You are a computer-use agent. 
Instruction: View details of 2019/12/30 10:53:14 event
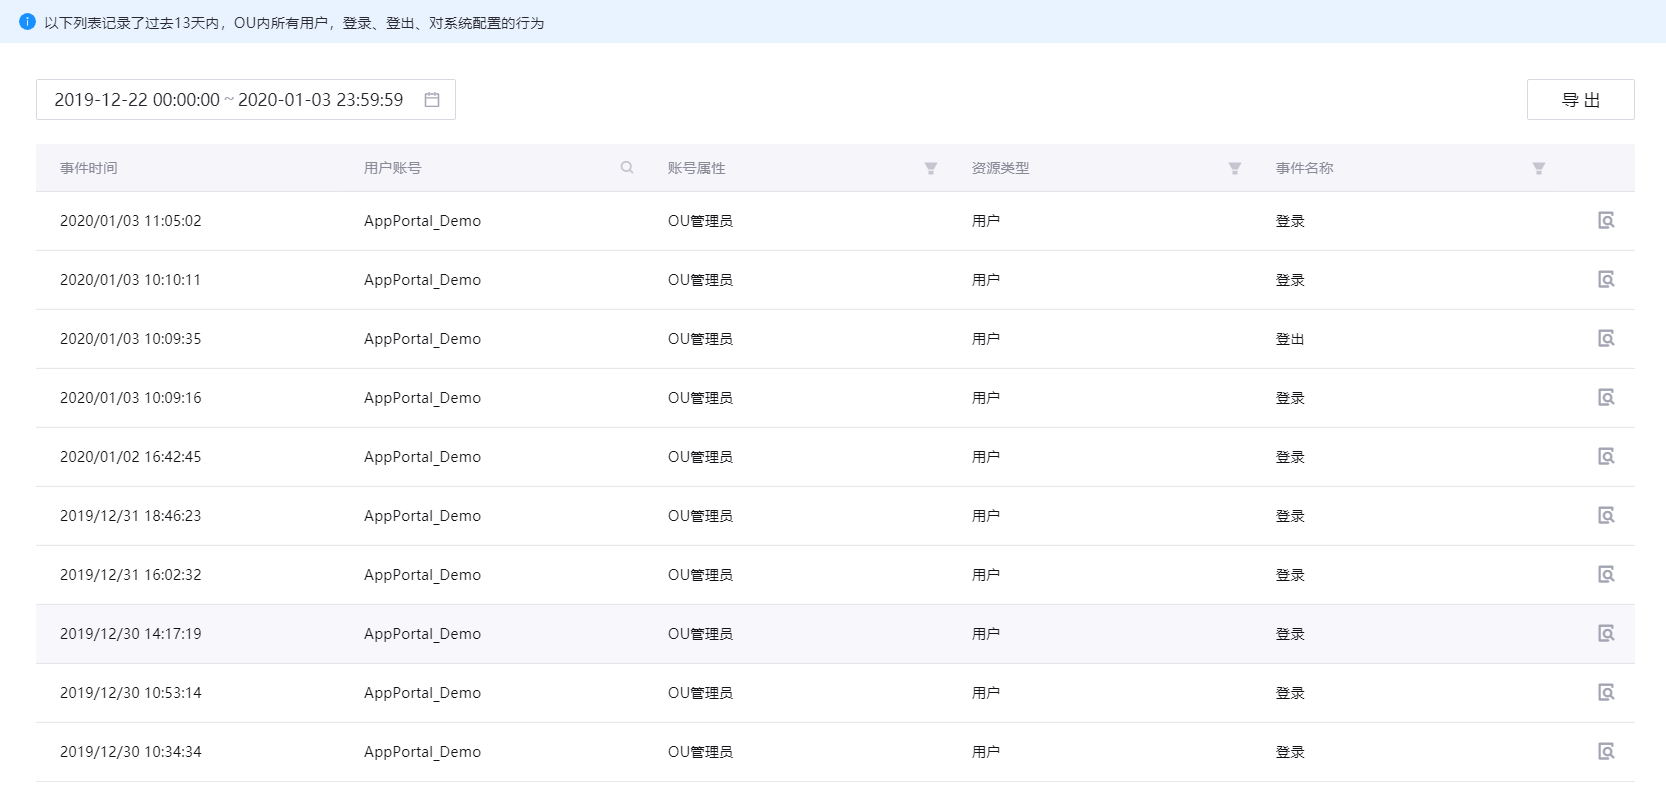click(x=1606, y=692)
